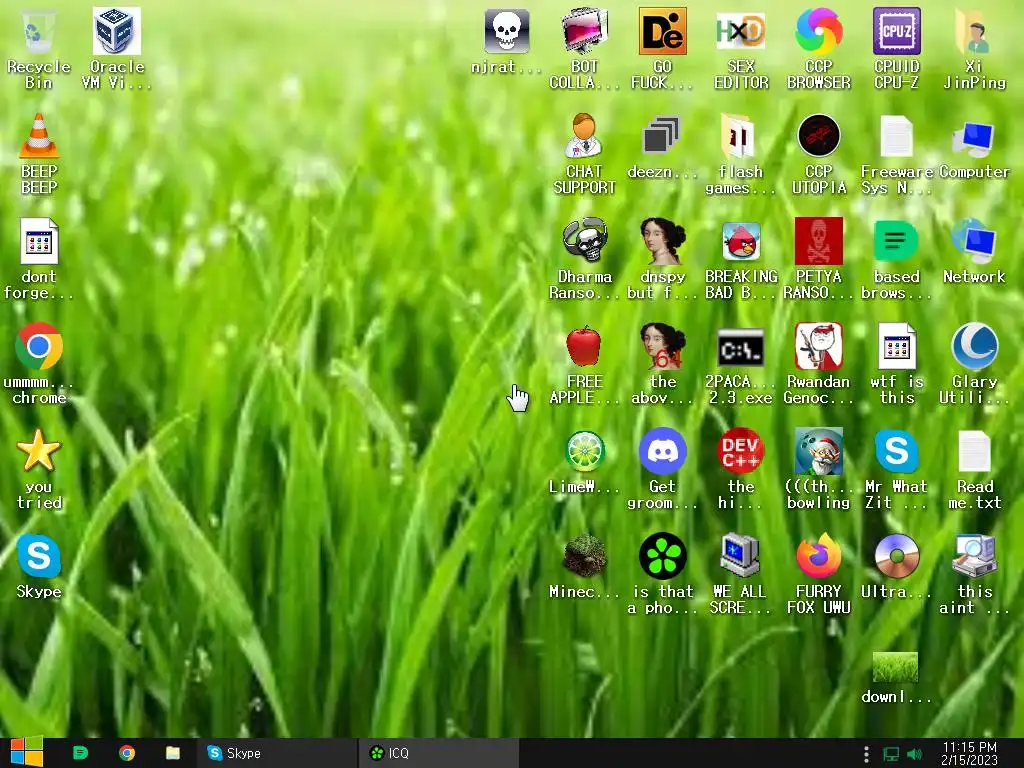Image resolution: width=1024 pixels, height=768 pixels.
Task: Click the network monitor tray icon
Action: click(x=891, y=754)
